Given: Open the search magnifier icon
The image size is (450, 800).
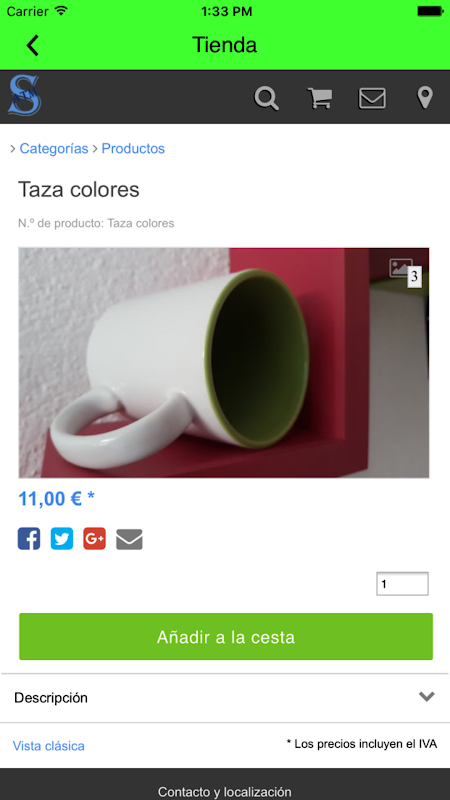Looking at the screenshot, I should click(x=266, y=98).
